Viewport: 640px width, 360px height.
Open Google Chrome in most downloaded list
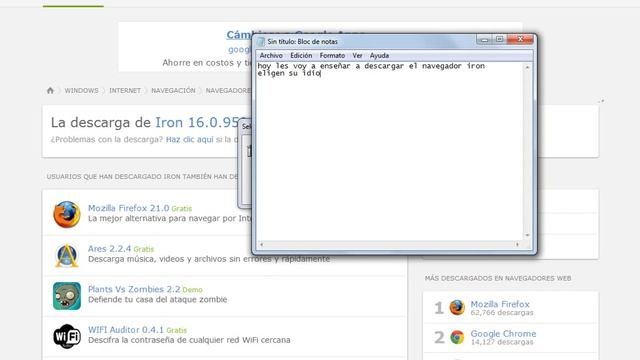503,333
